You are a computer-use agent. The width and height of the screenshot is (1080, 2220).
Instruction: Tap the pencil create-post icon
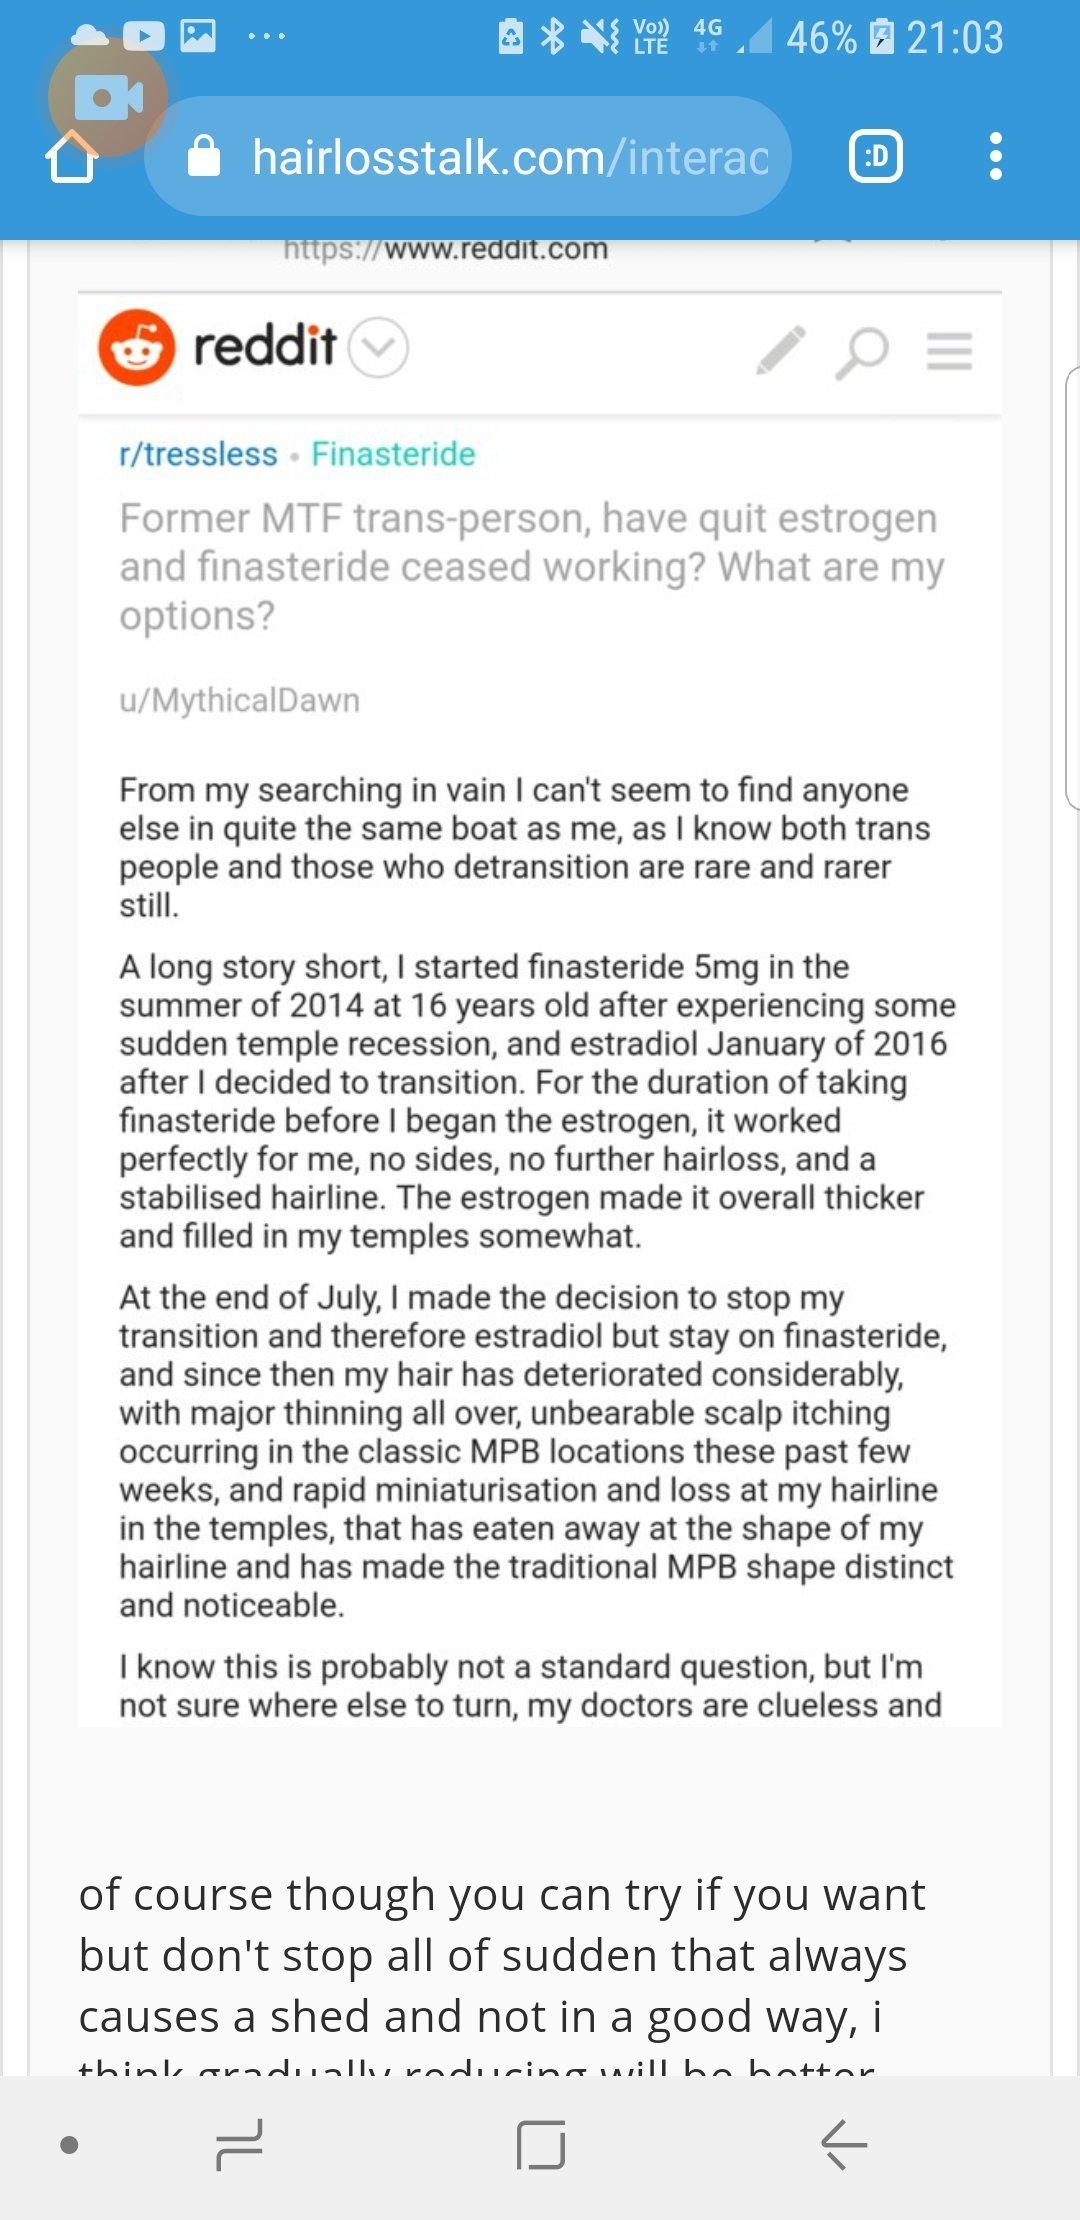(781, 350)
